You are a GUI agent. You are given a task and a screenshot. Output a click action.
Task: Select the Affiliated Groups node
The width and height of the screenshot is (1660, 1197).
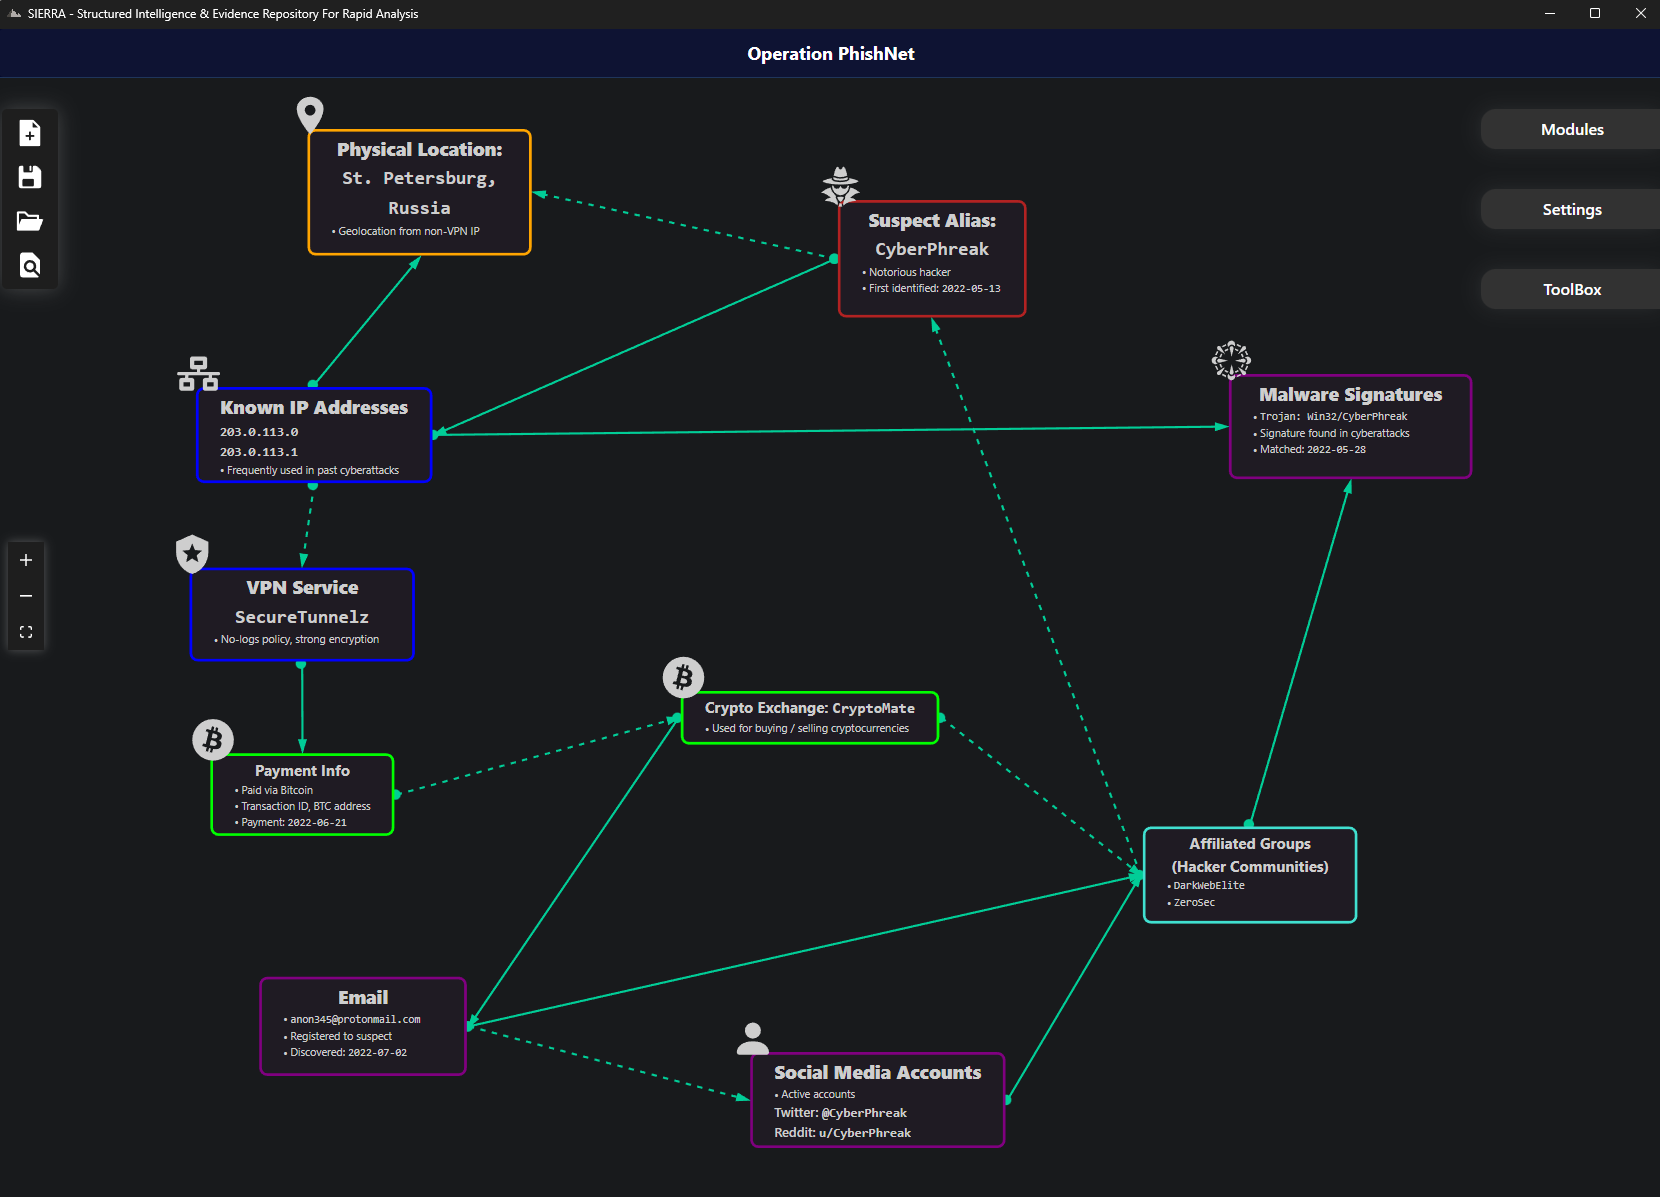(x=1250, y=875)
